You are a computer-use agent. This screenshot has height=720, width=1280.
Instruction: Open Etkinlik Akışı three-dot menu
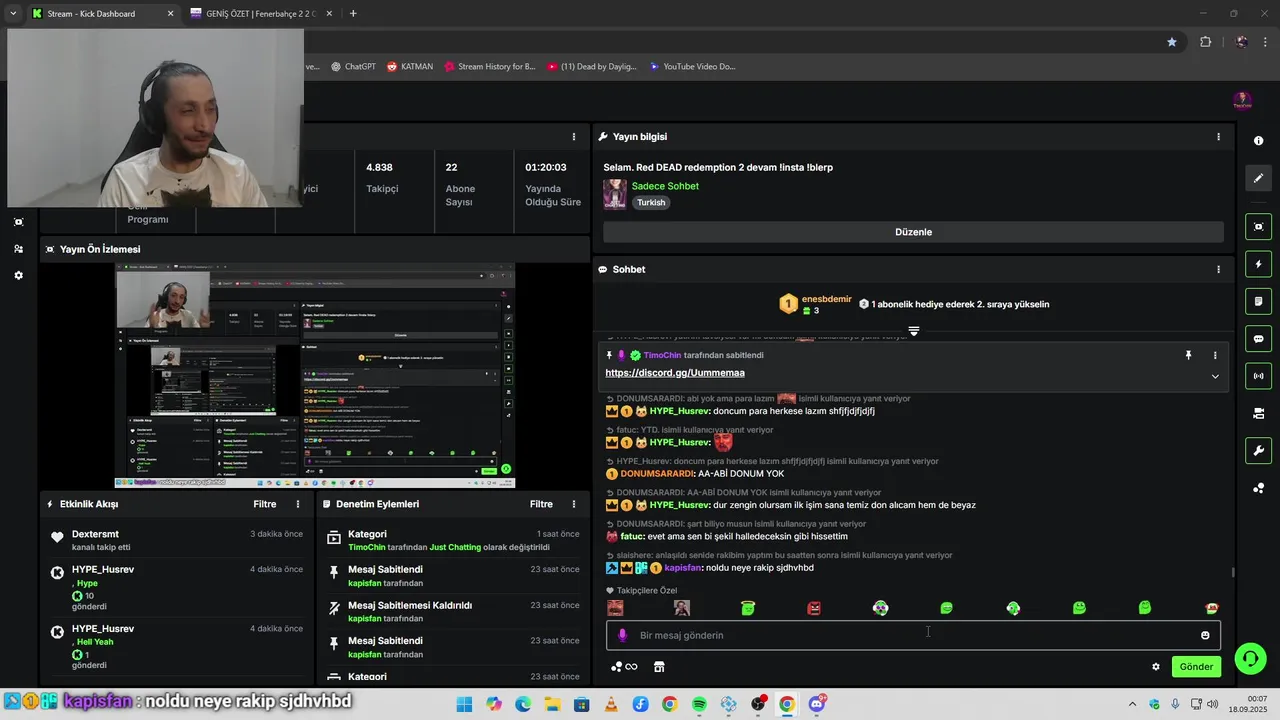297,504
